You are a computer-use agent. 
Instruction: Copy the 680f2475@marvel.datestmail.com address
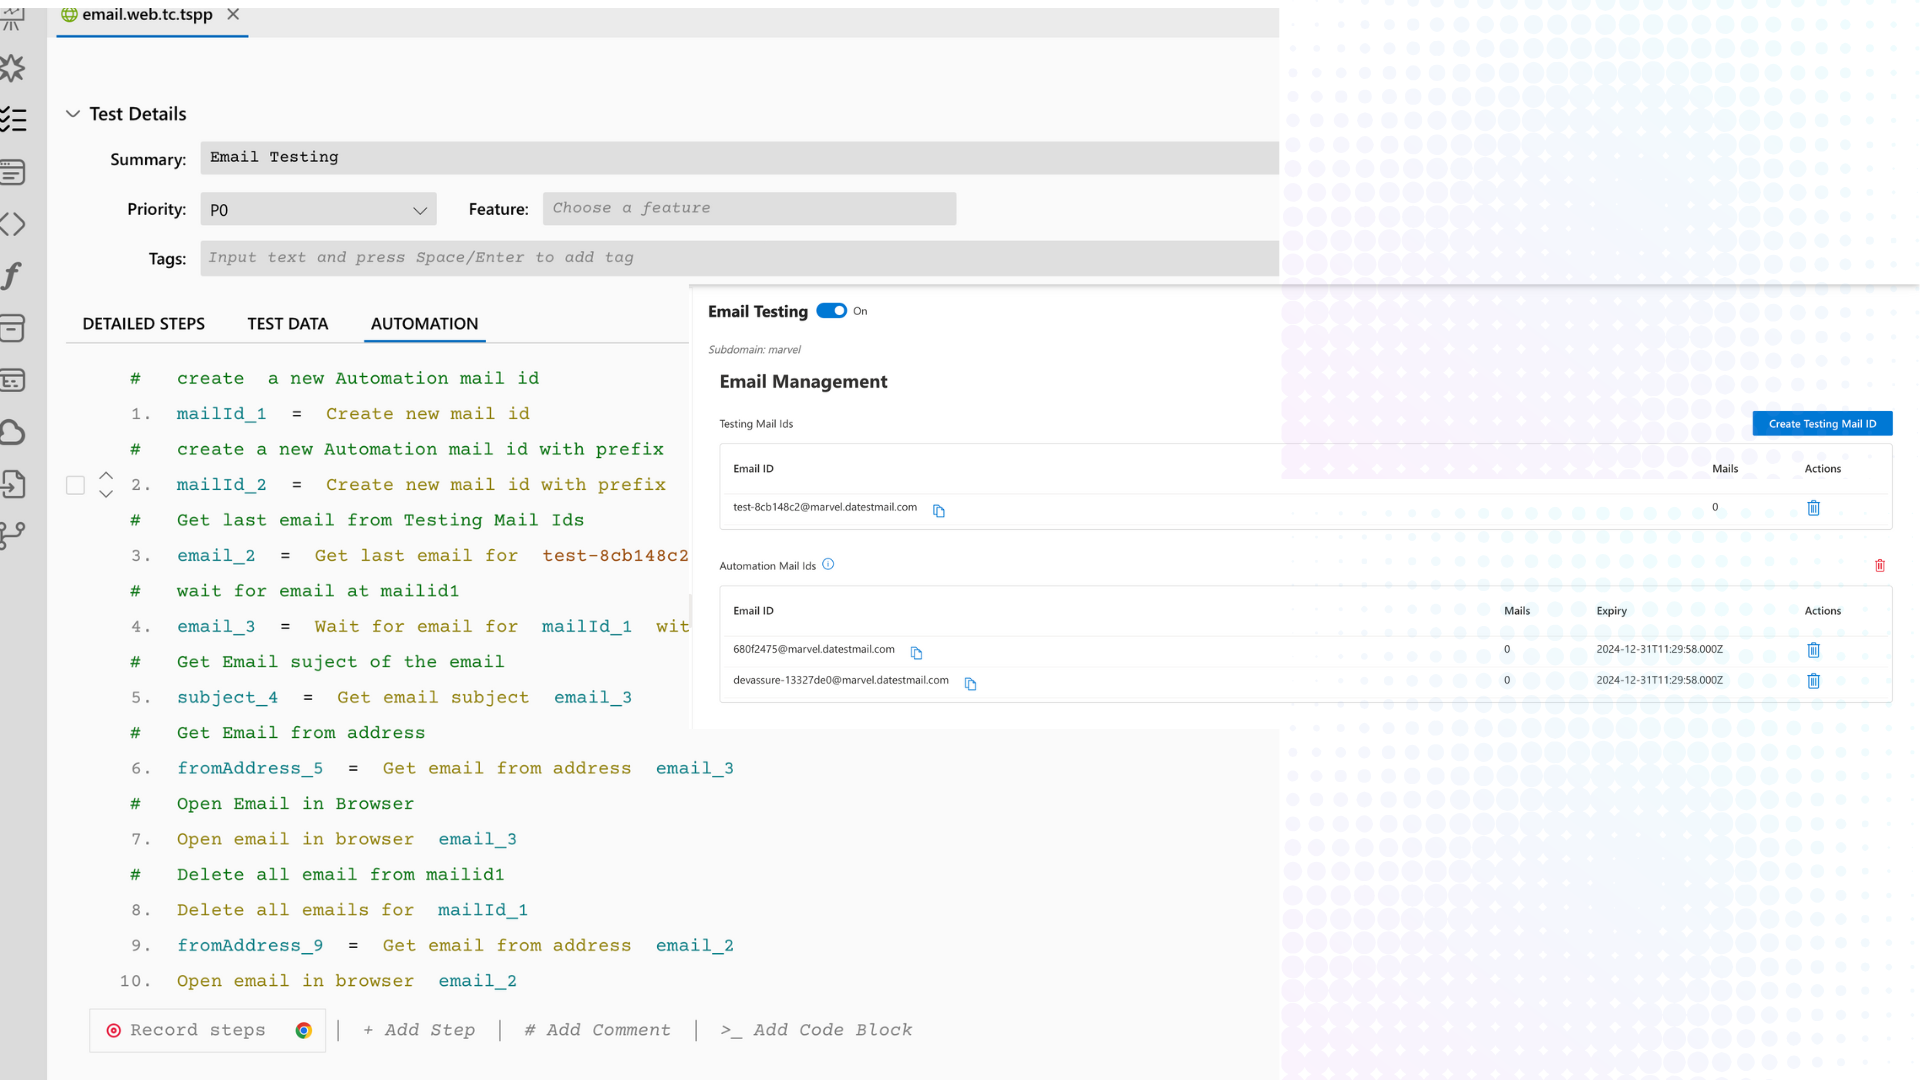point(916,653)
